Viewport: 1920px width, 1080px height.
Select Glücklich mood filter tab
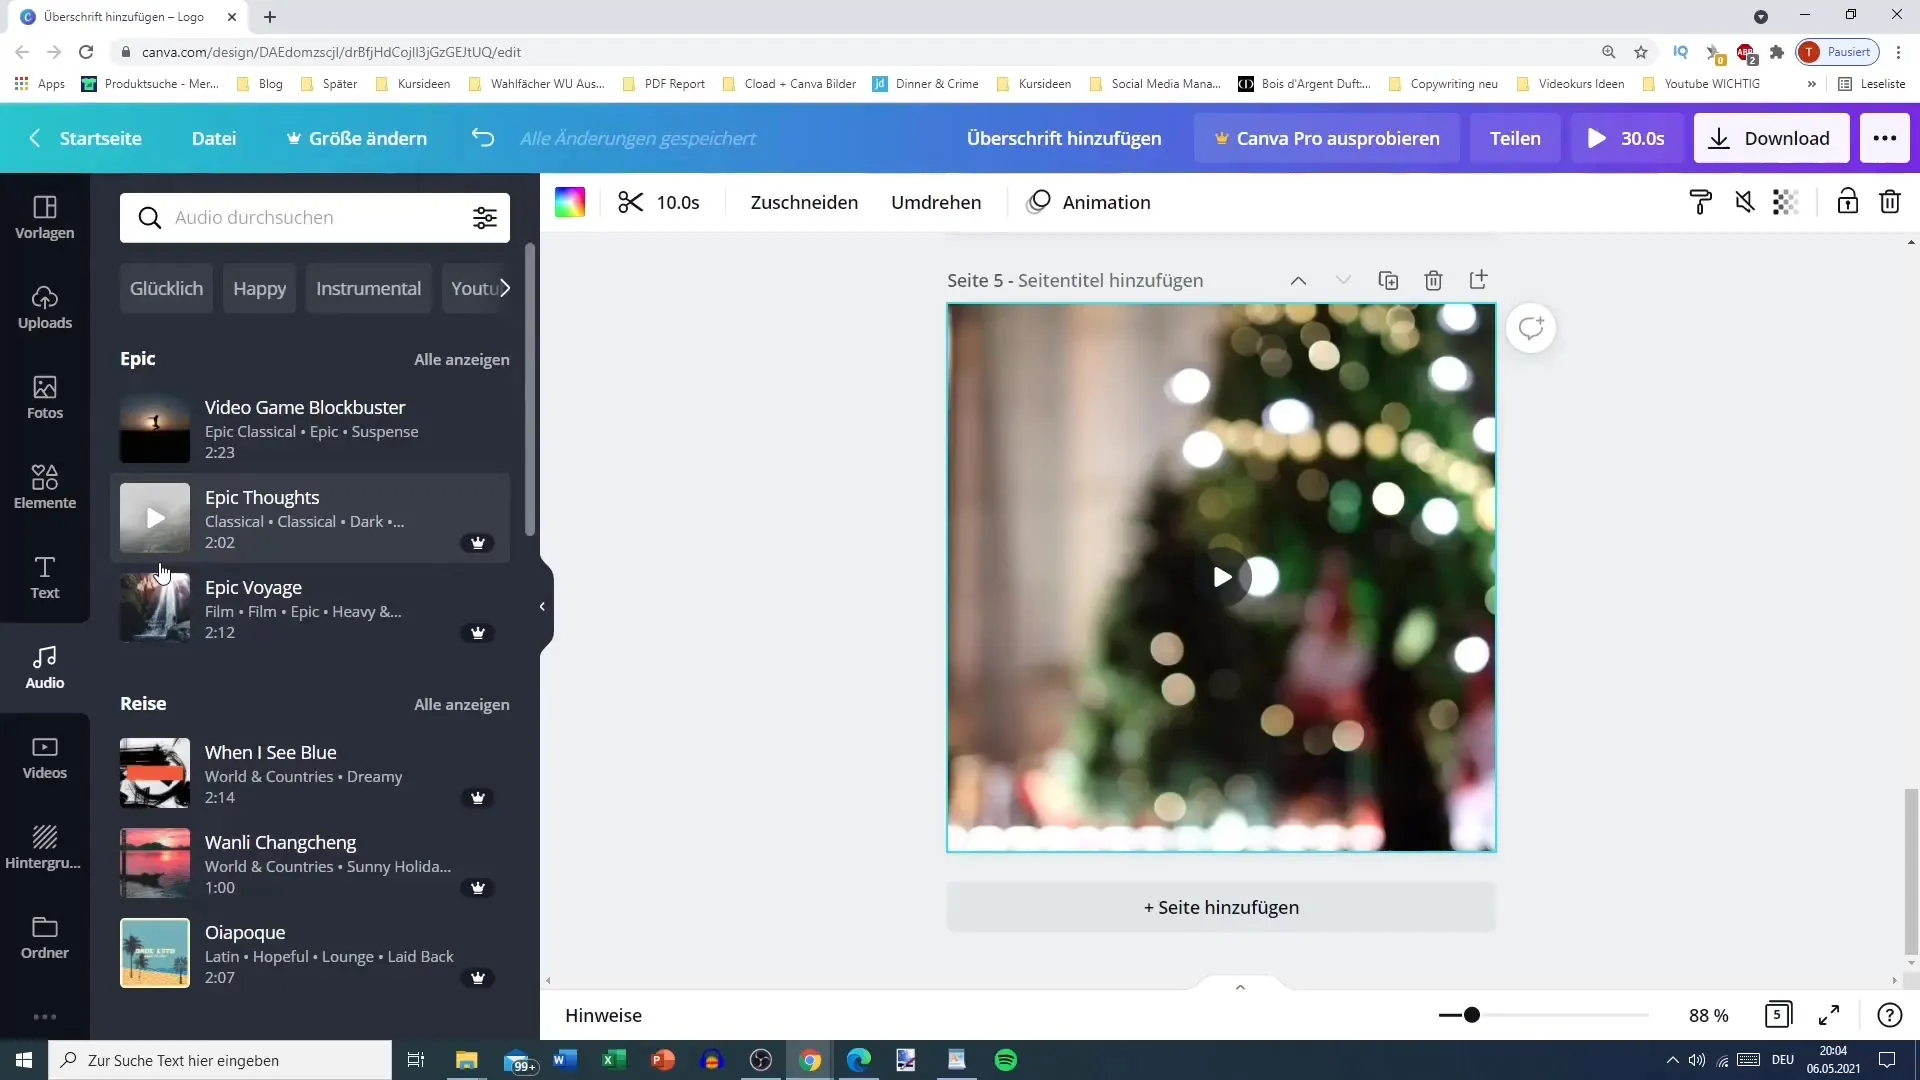166,287
